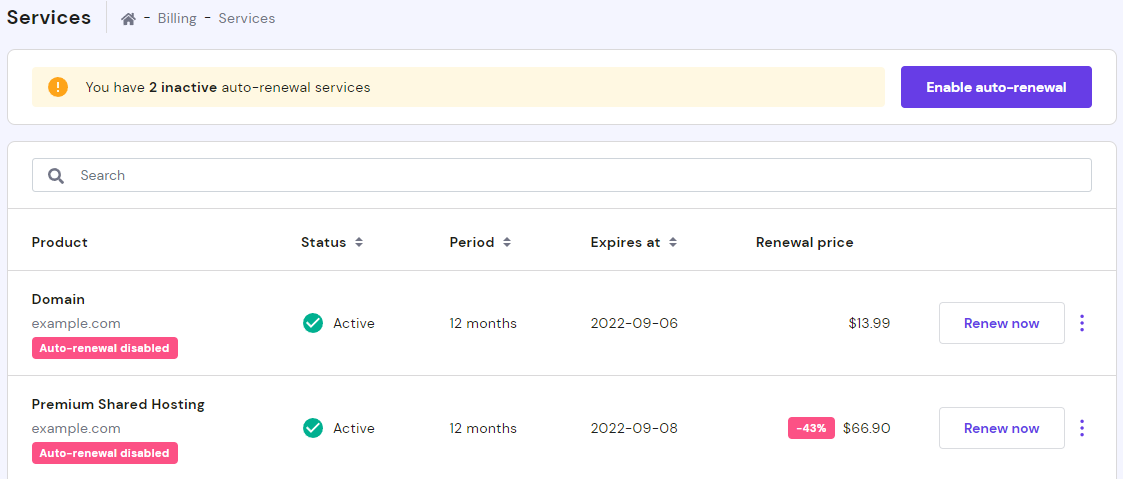This screenshot has height=479, width=1123.
Task: Click the -43% discount badge
Action: click(811, 428)
